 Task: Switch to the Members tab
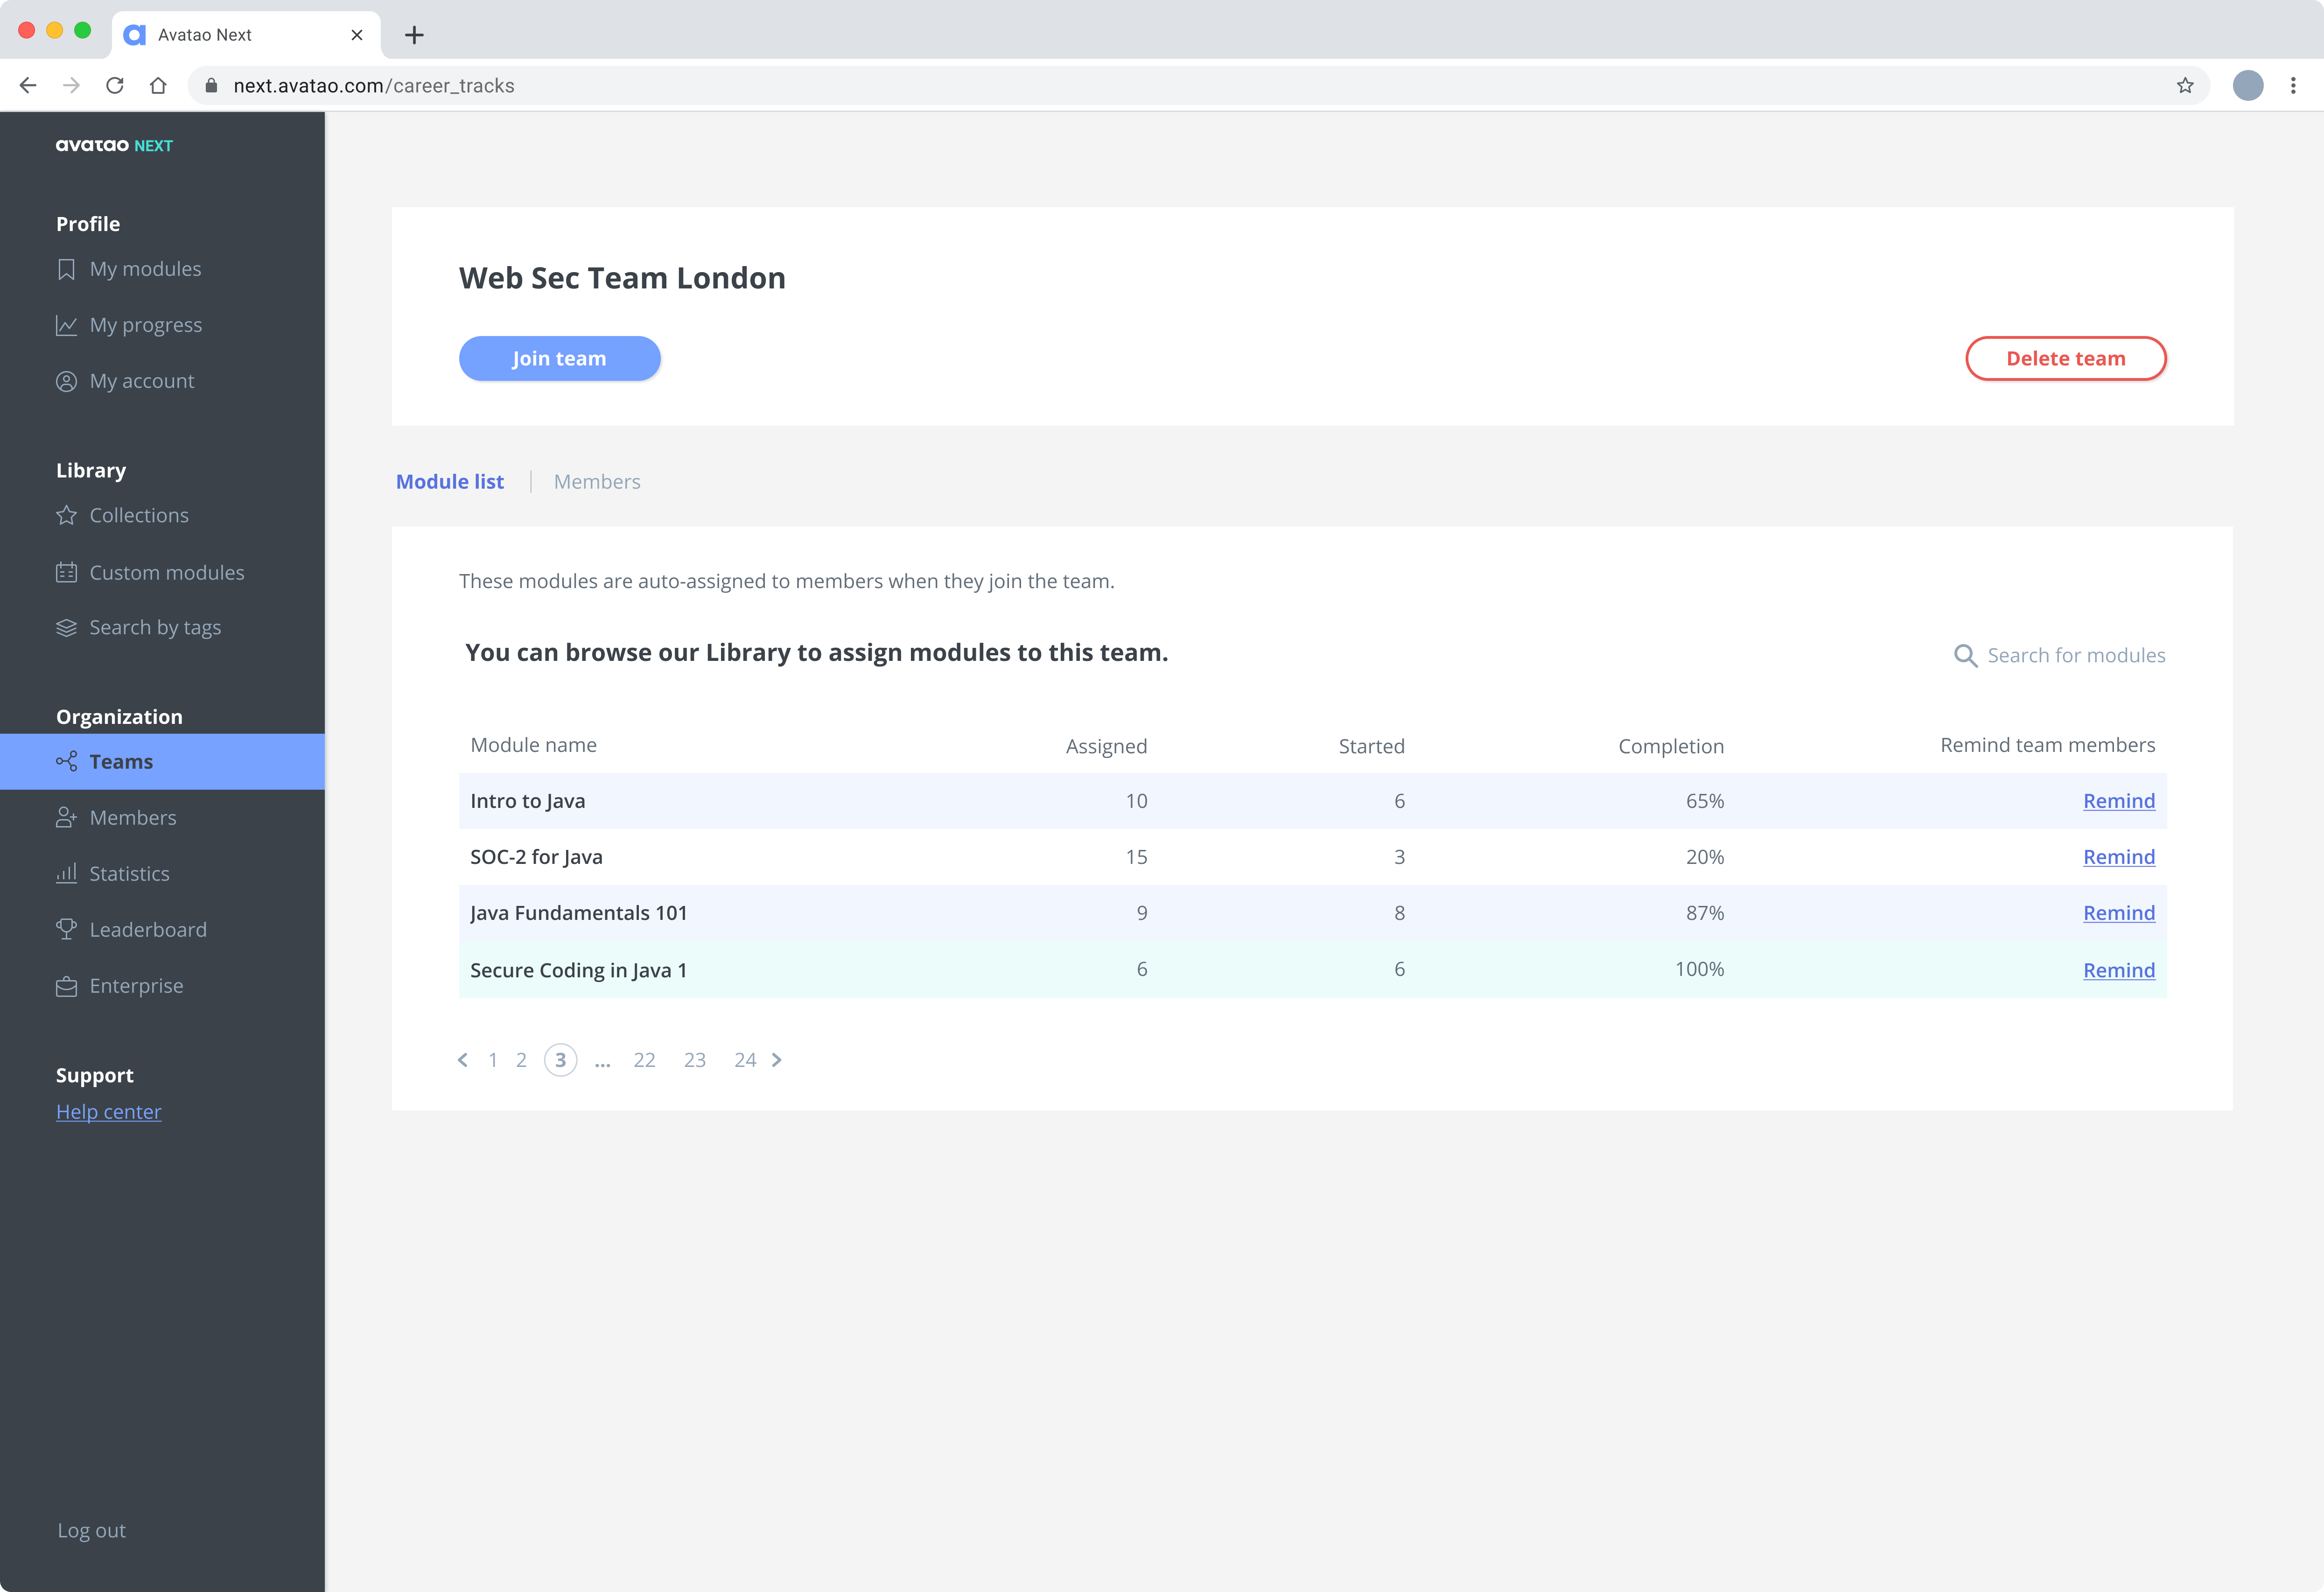click(x=597, y=482)
